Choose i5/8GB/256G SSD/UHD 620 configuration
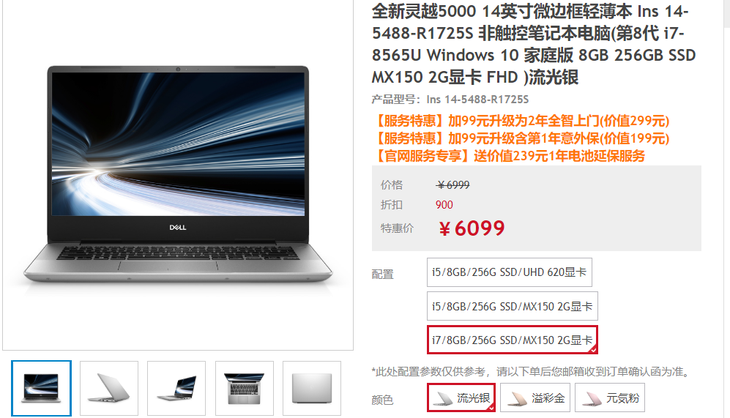Screen dimensions: 730x418 (x=509, y=272)
